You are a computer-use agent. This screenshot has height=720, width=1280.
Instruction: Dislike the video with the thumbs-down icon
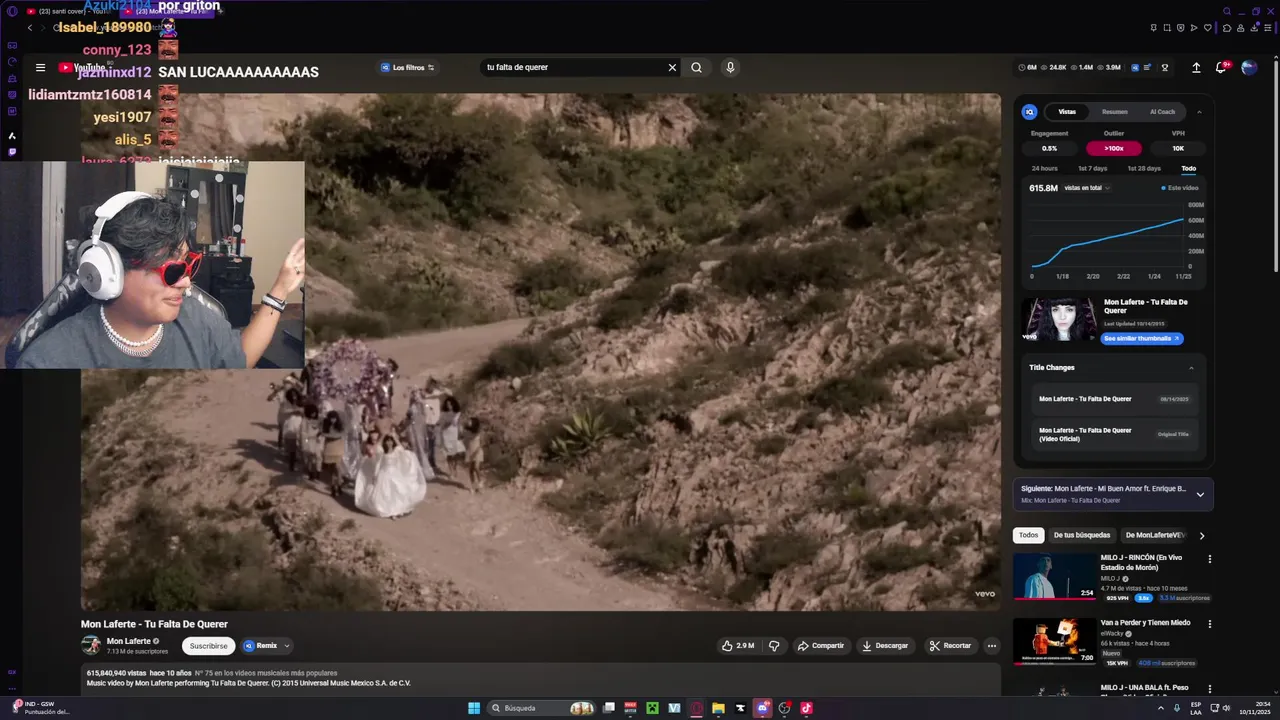click(x=774, y=646)
